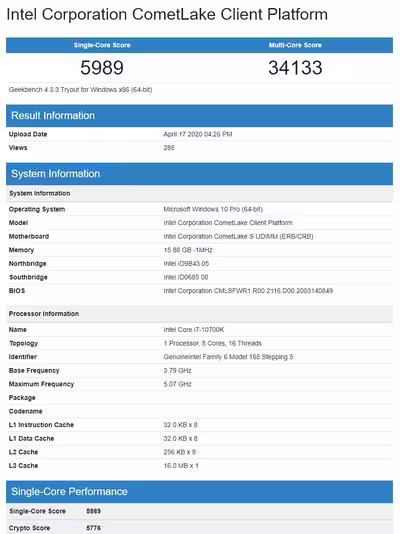Click the L3 Cache 16.0 MB value
This screenshot has width=400, height=534.
tap(181, 466)
